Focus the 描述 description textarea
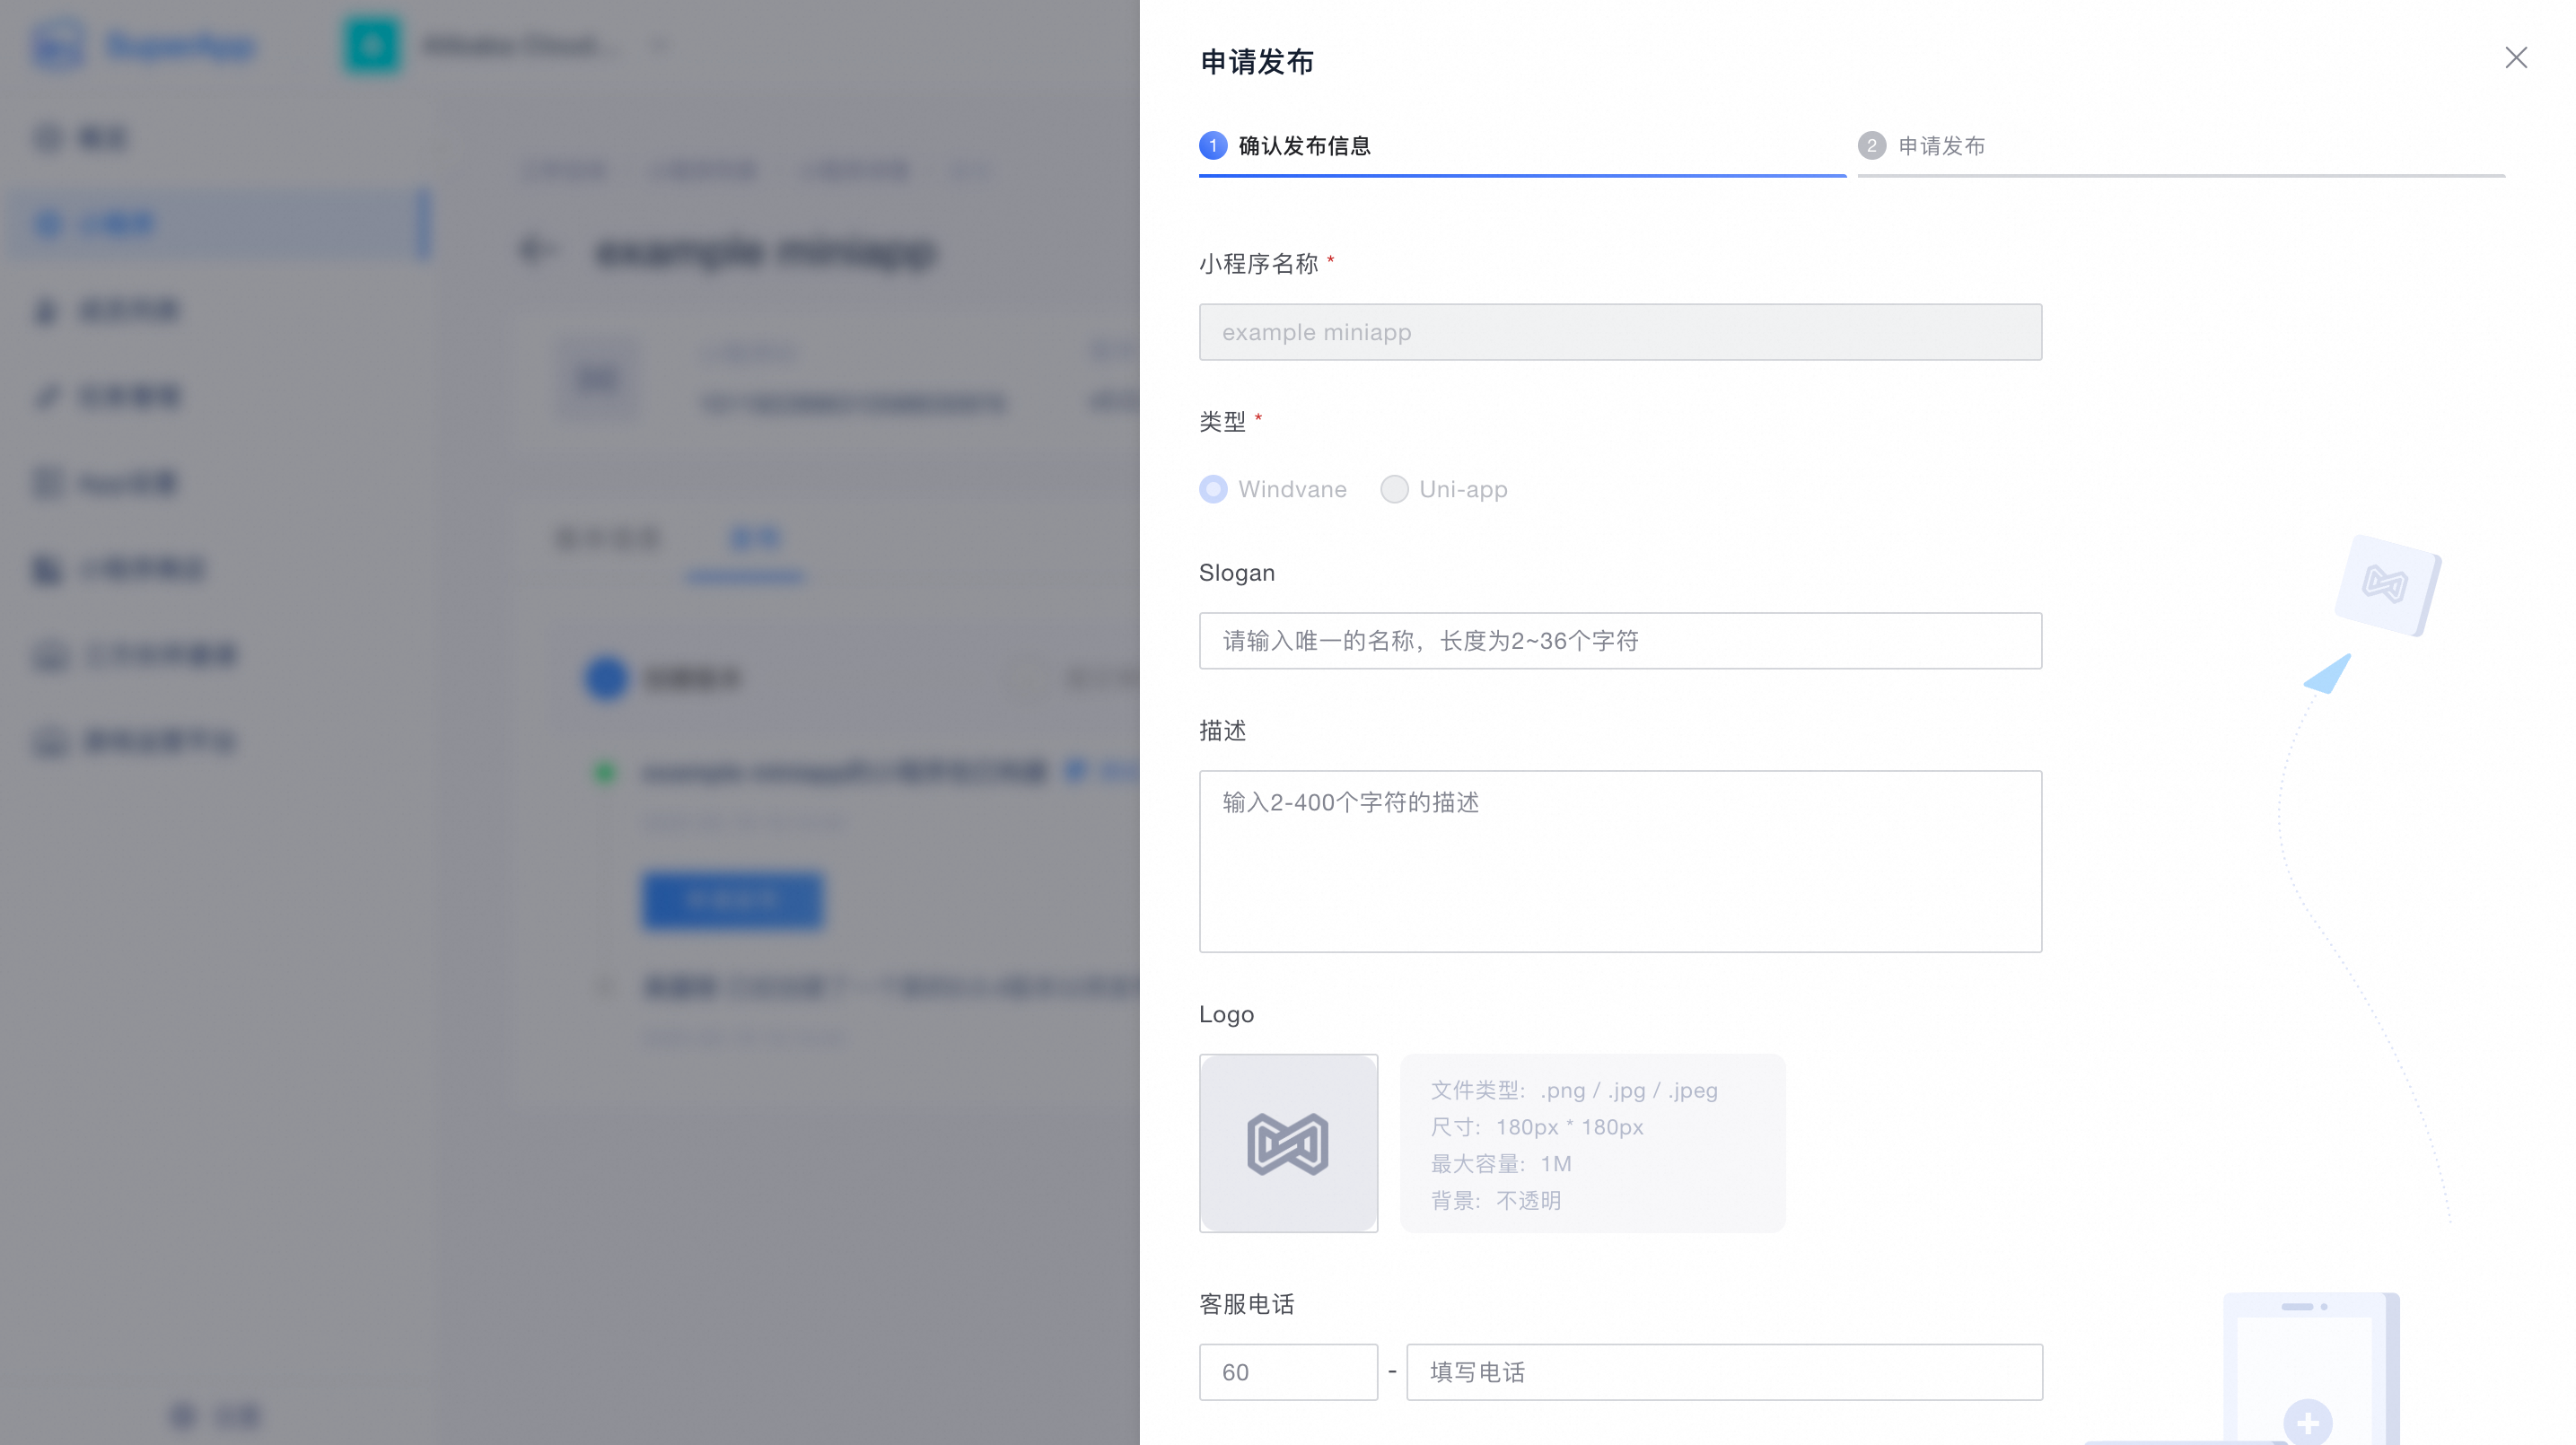2576x1445 pixels. point(1620,860)
